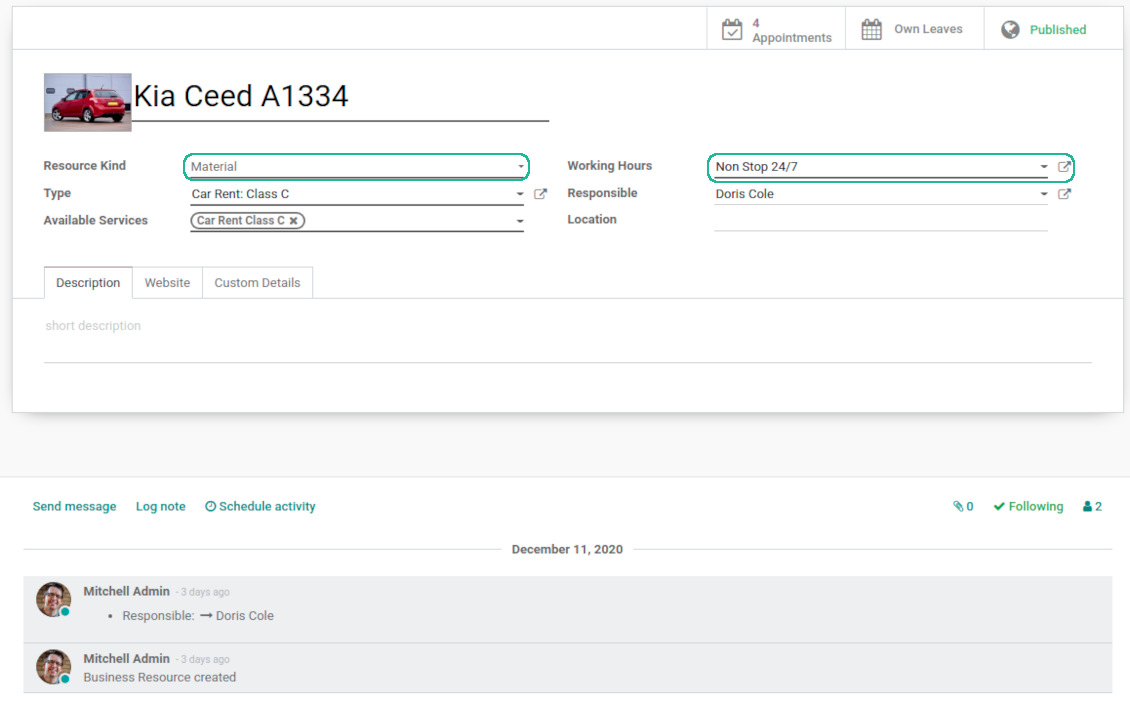Remove the Car Rent Class C tag
Screen dimensions: 1130x703
tap(293, 221)
